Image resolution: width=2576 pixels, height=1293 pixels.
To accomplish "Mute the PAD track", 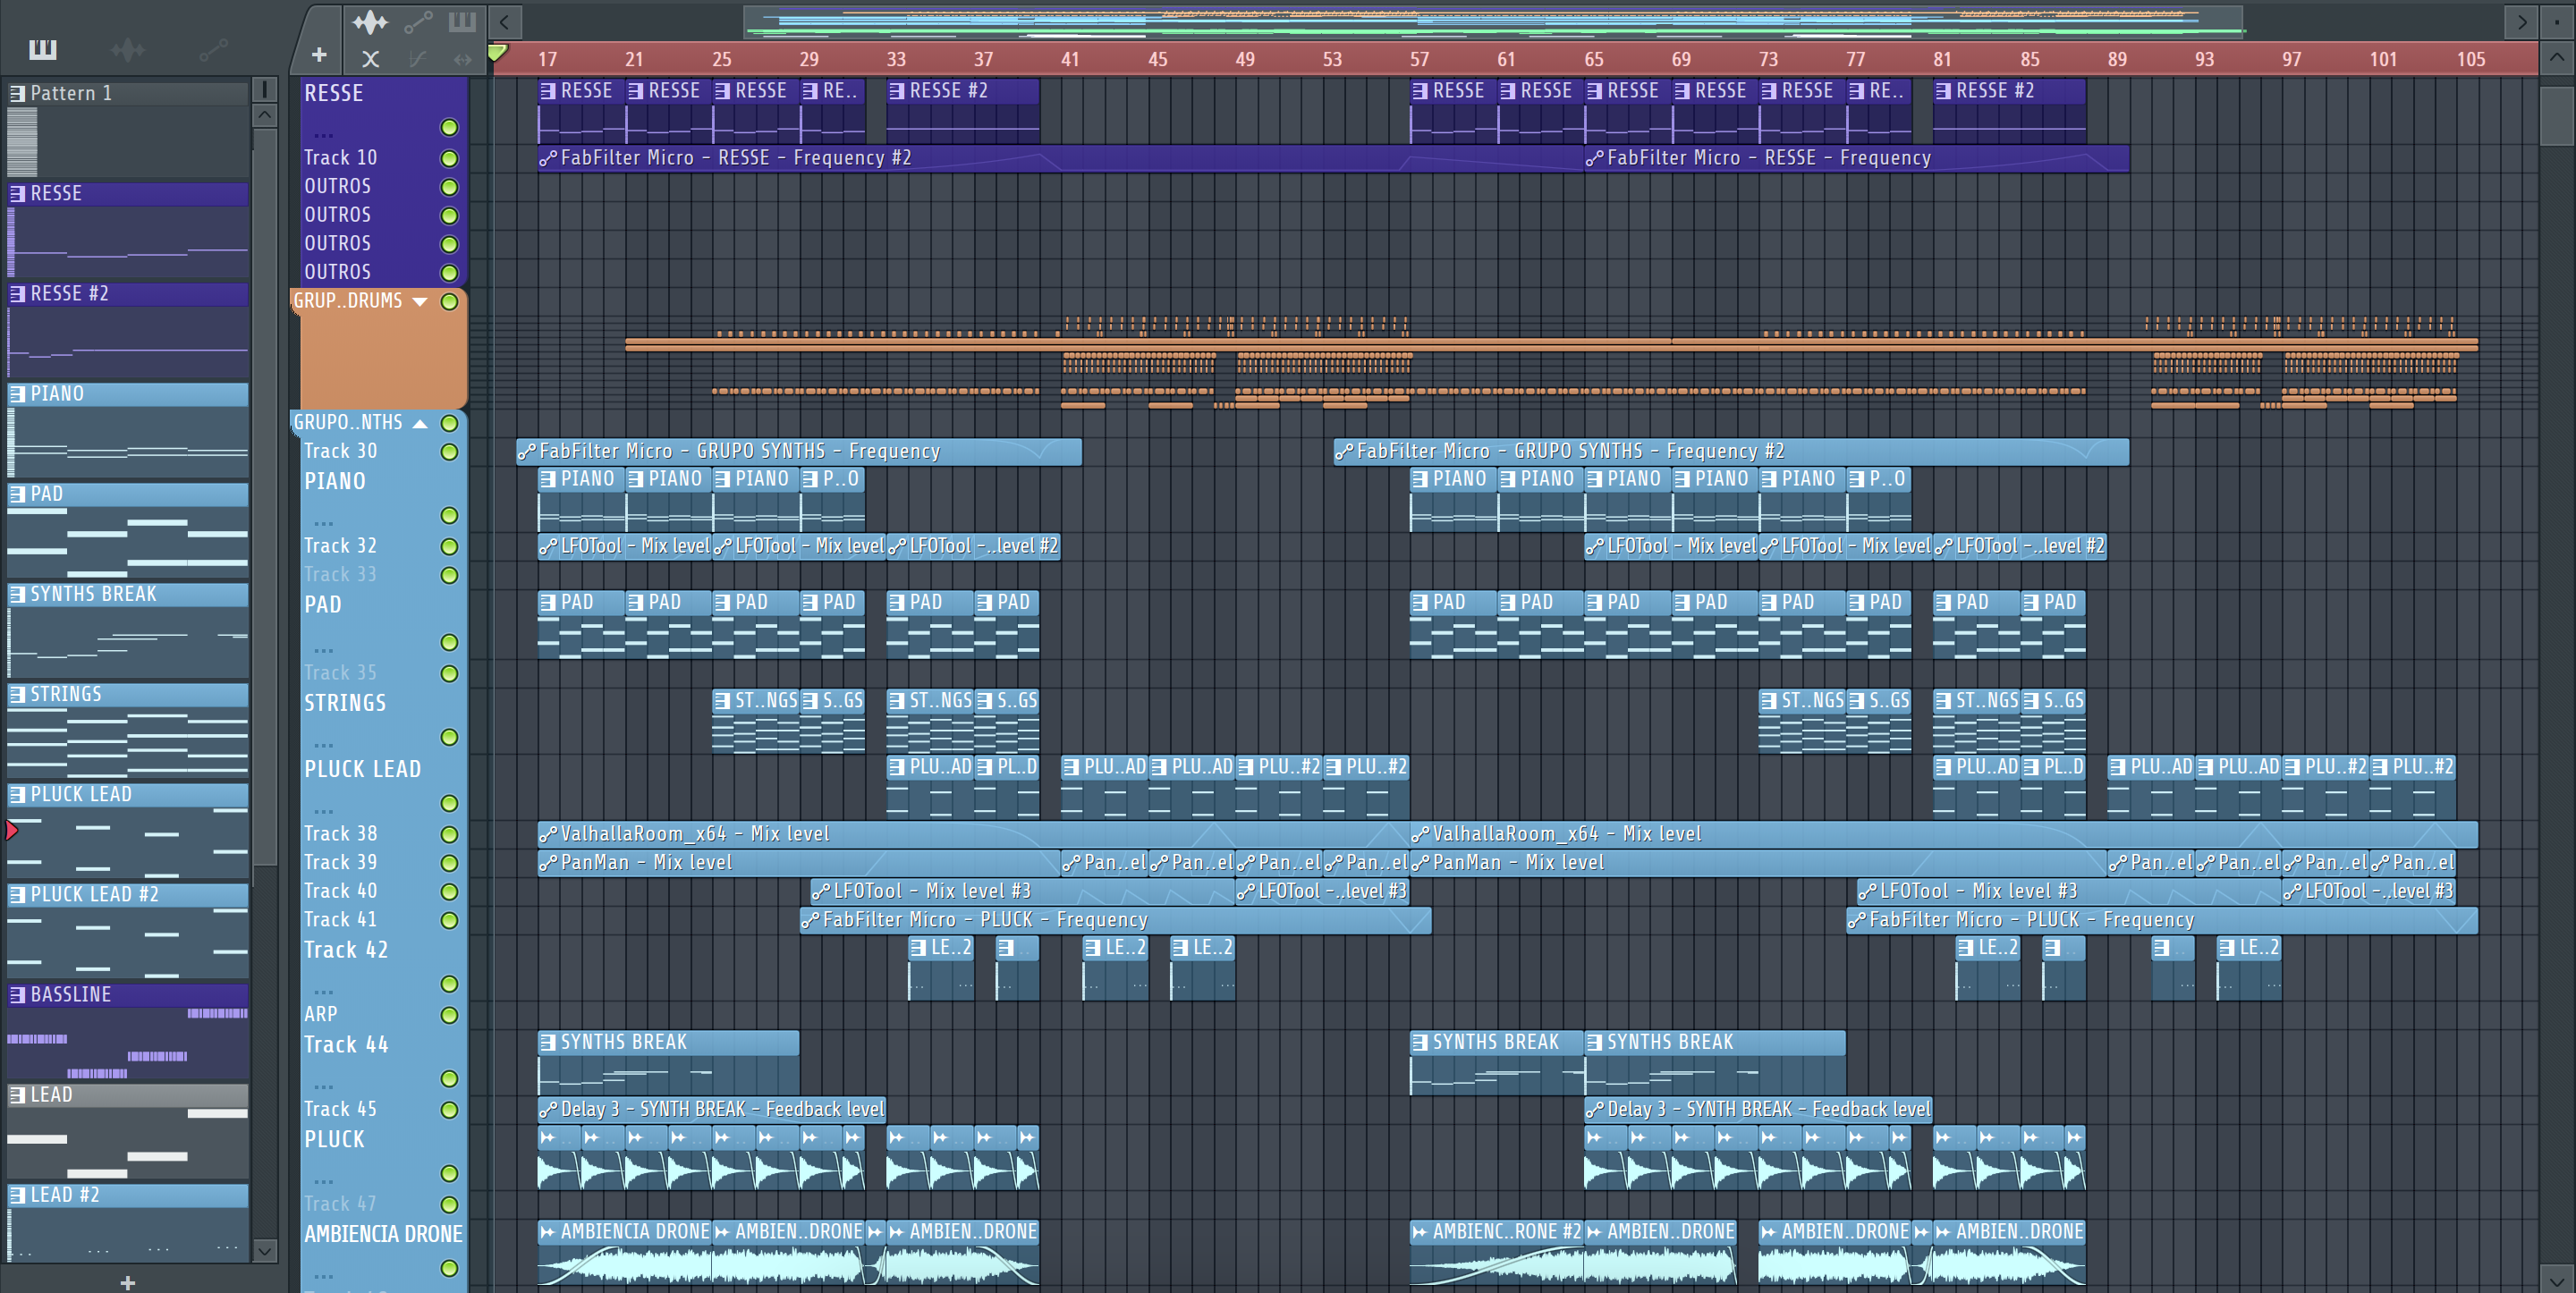I will click(x=449, y=642).
